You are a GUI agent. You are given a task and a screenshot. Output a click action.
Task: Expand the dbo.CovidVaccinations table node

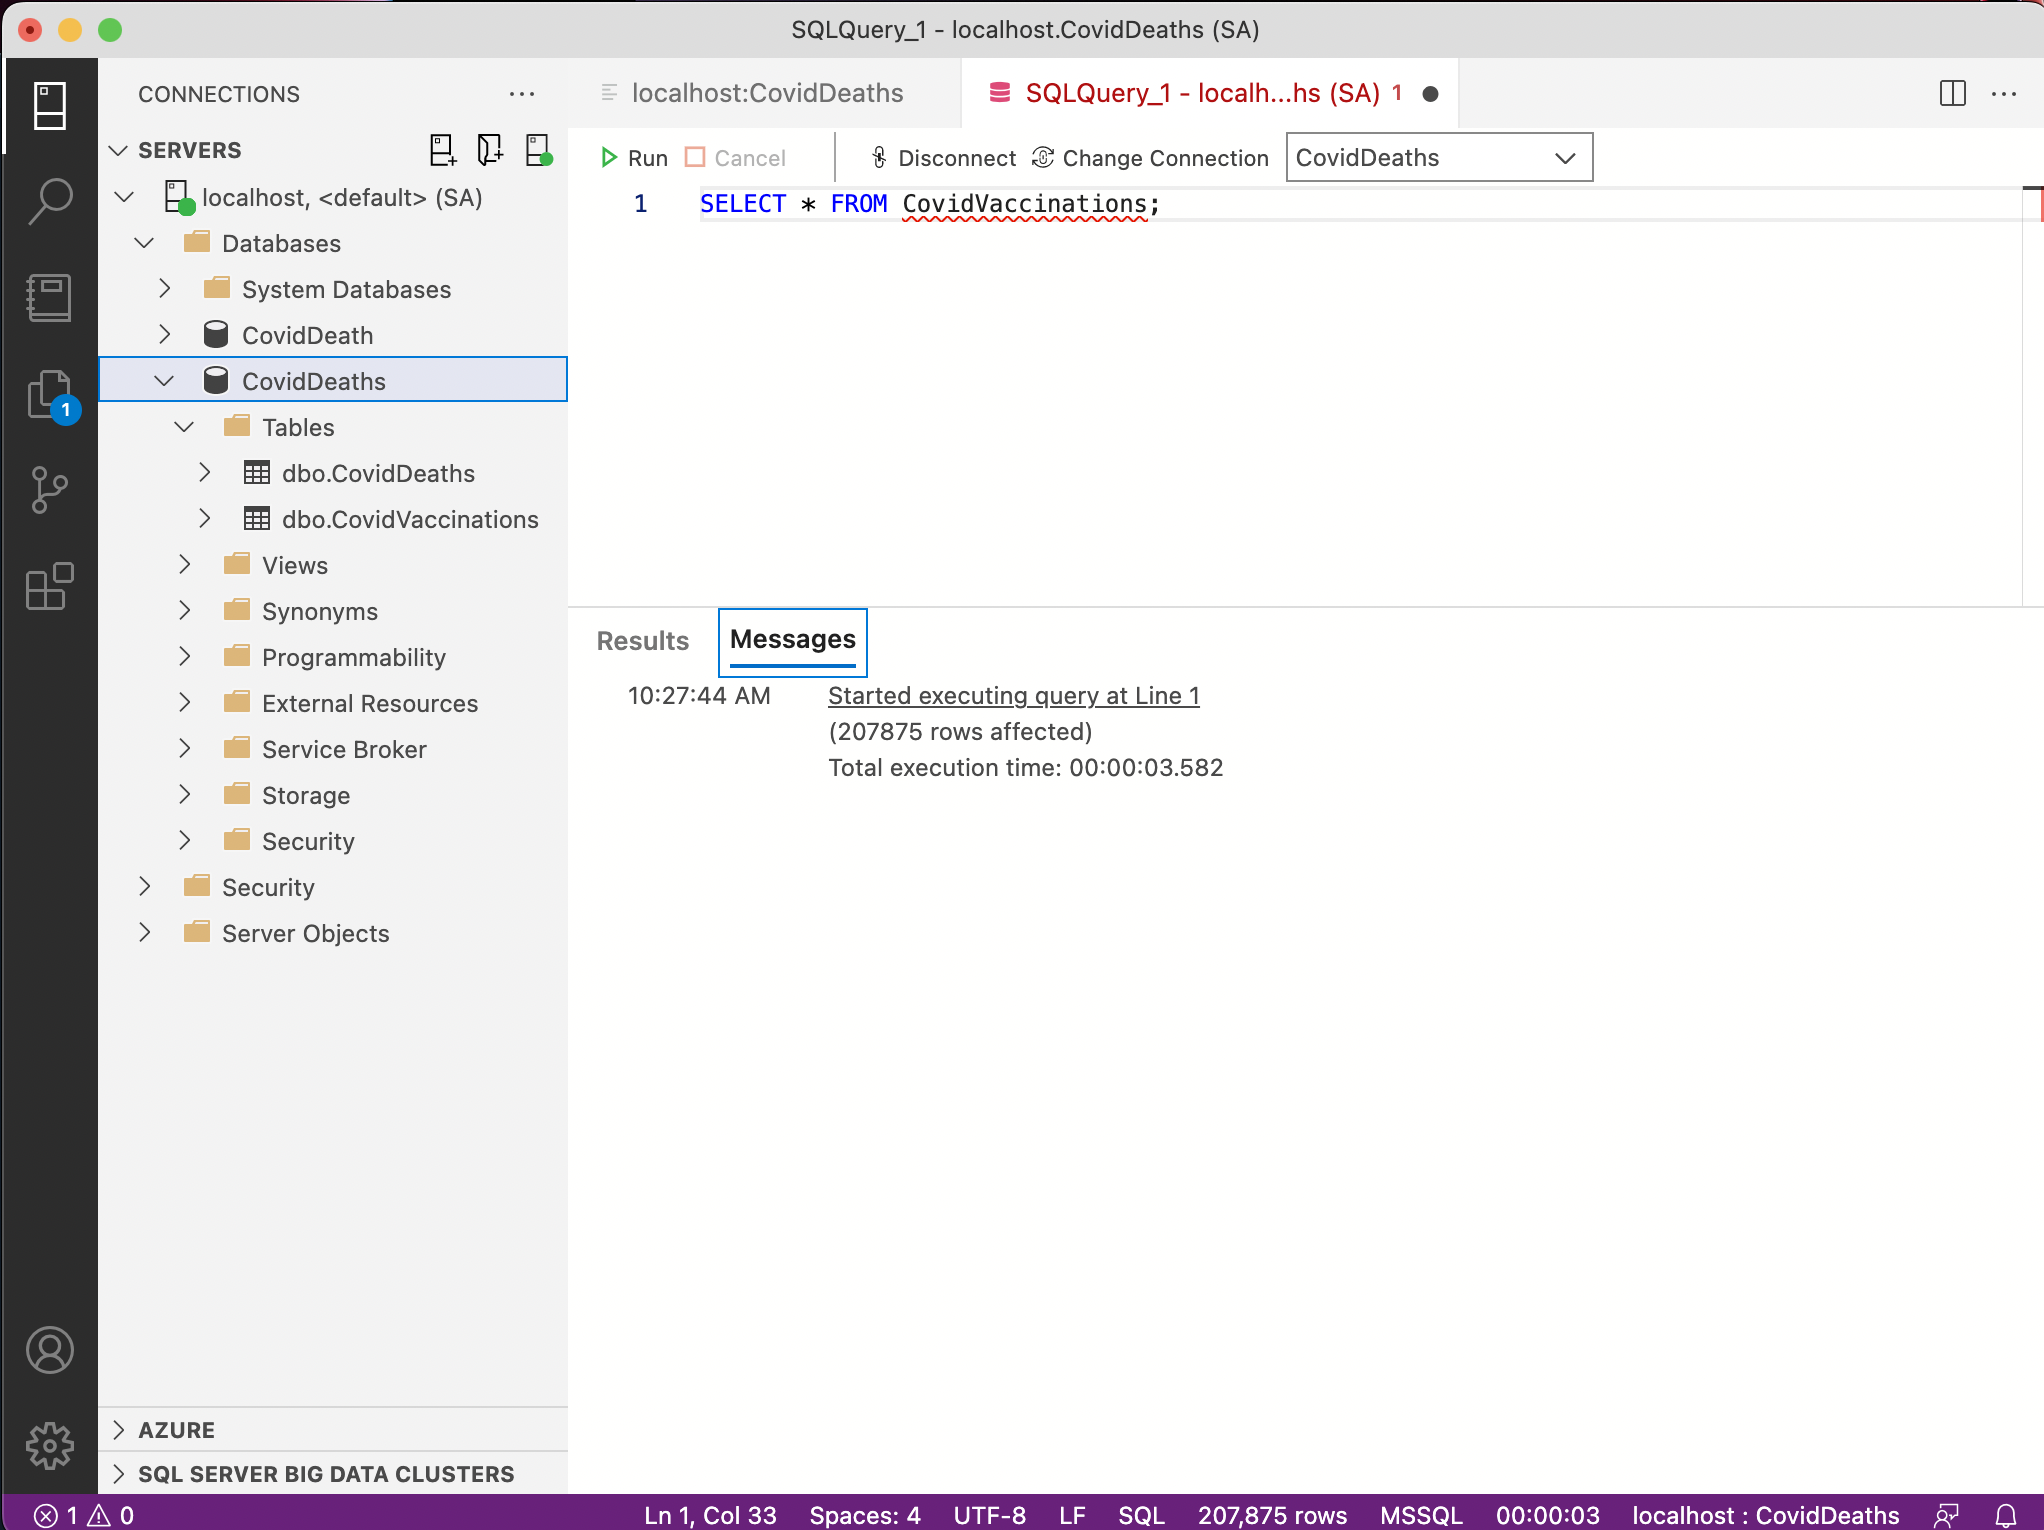click(205, 519)
